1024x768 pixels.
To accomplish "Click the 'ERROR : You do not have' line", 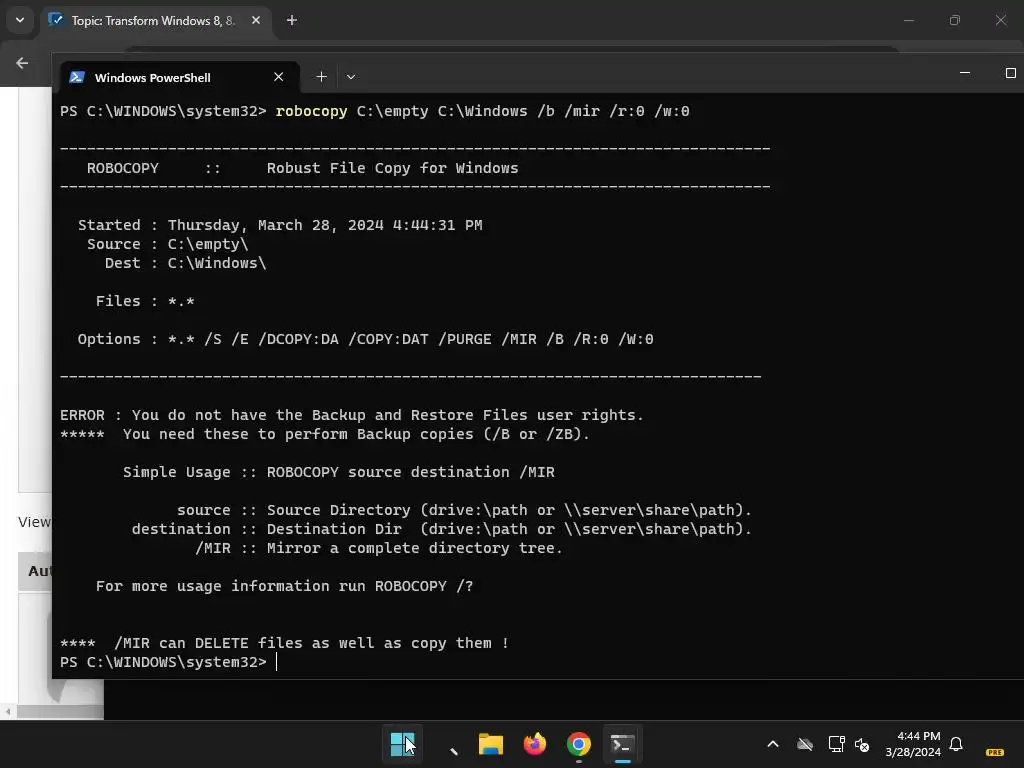I will tap(352, 415).
